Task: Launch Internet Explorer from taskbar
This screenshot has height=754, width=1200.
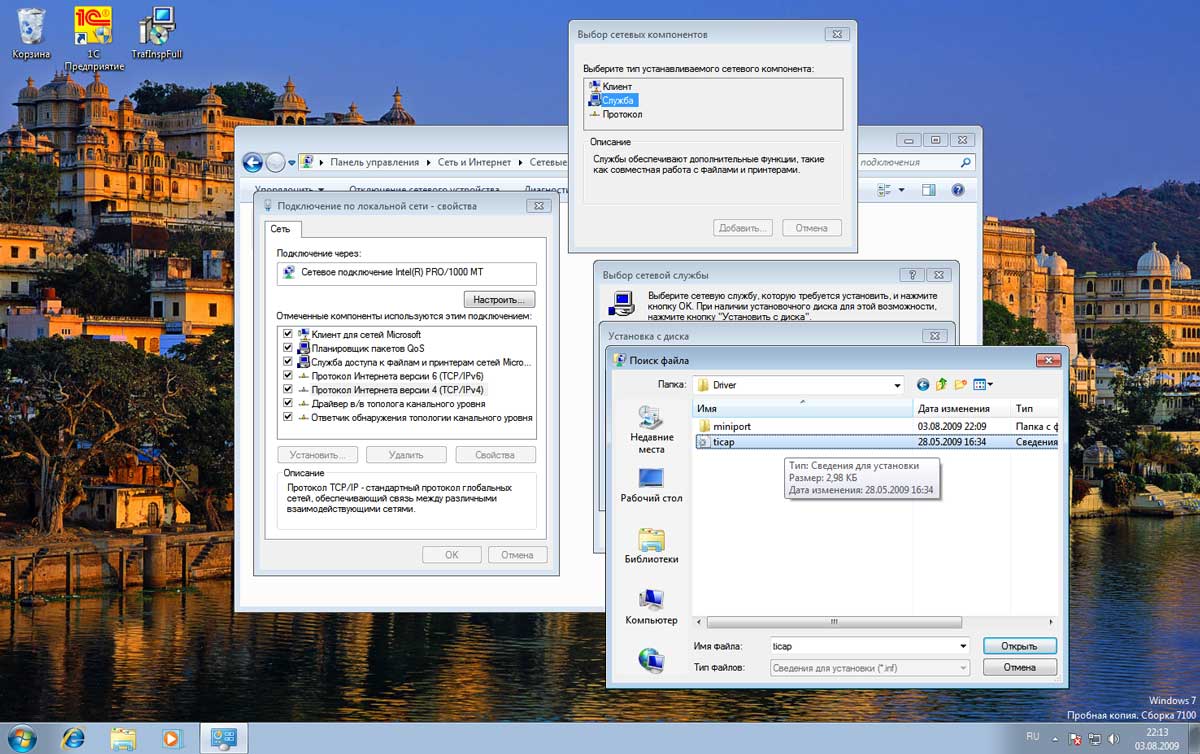Action: [73, 738]
